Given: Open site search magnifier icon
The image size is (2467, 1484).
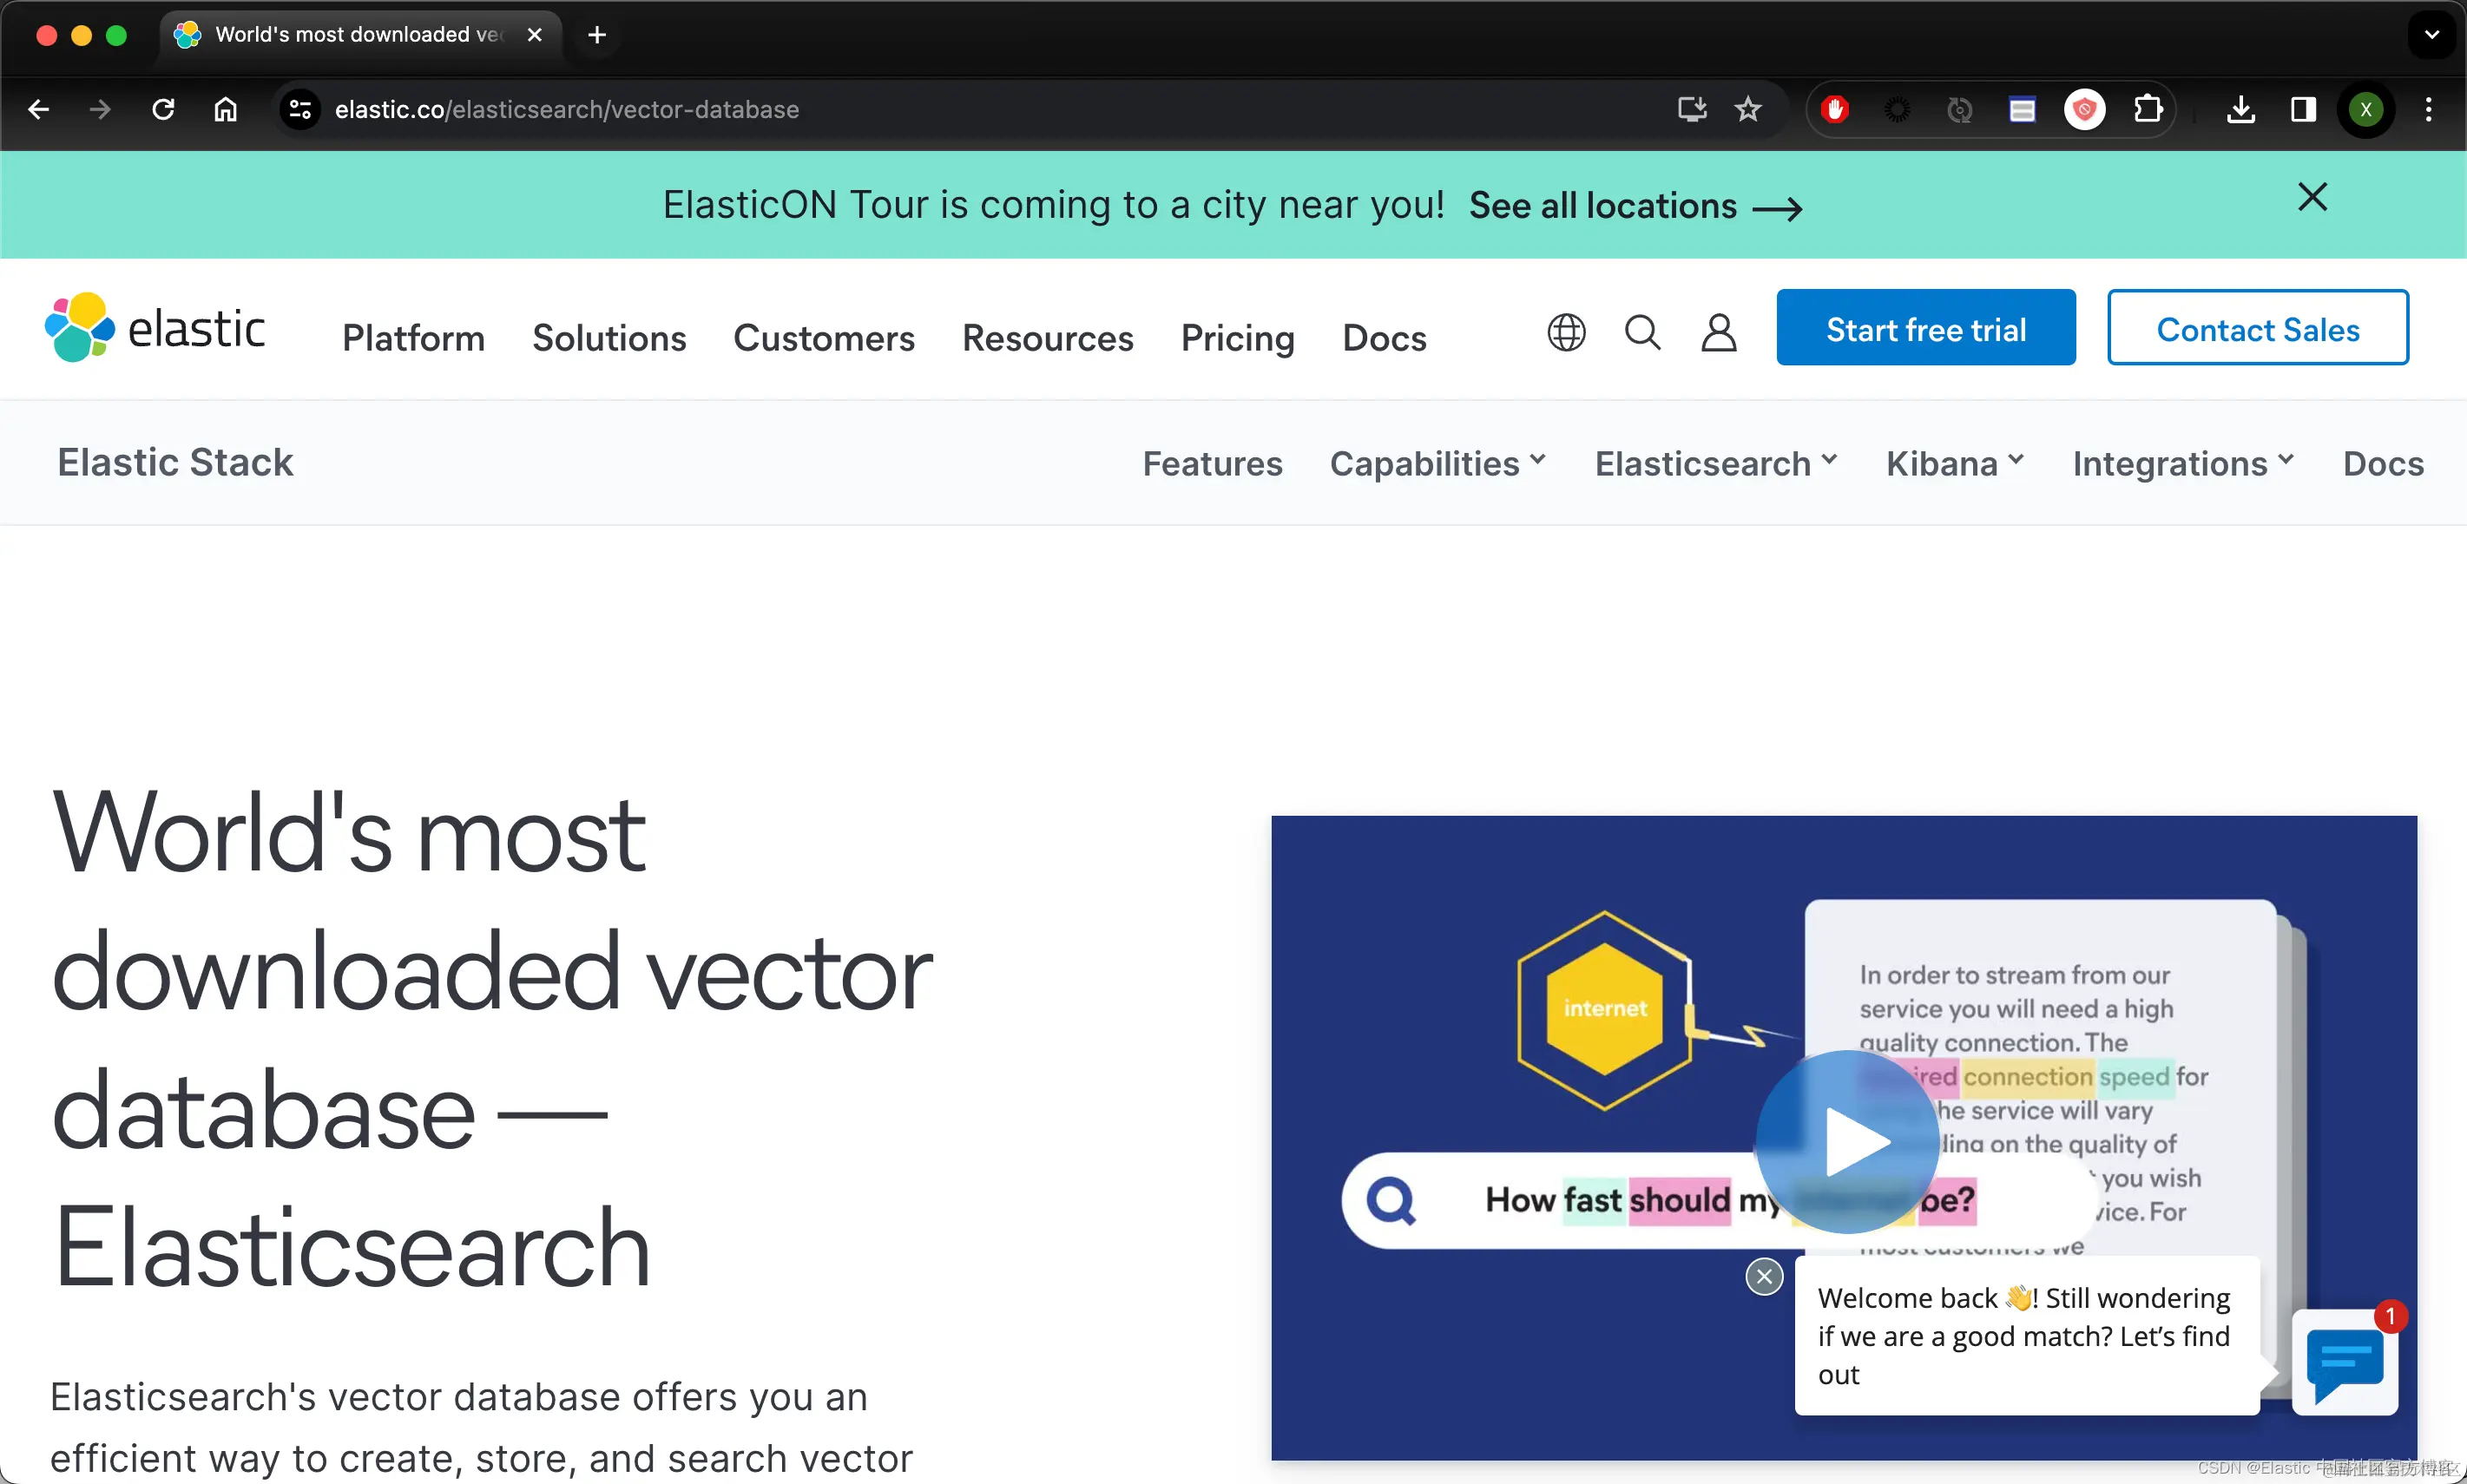Looking at the screenshot, I should tap(1642, 332).
